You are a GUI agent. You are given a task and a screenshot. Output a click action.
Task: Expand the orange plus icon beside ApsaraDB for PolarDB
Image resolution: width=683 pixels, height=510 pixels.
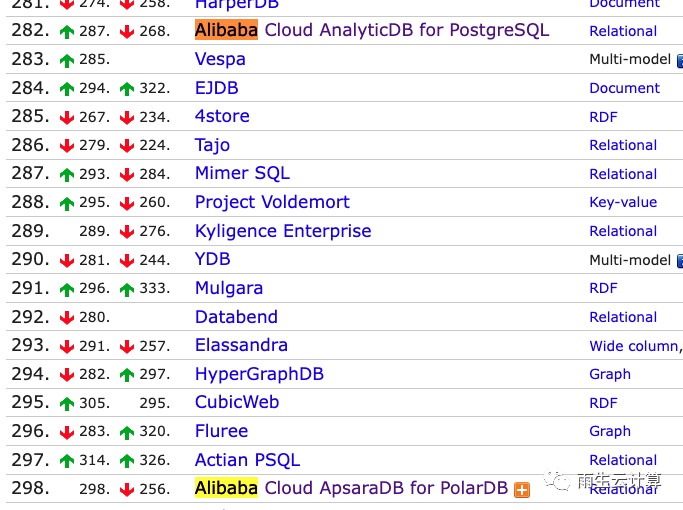(522, 490)
